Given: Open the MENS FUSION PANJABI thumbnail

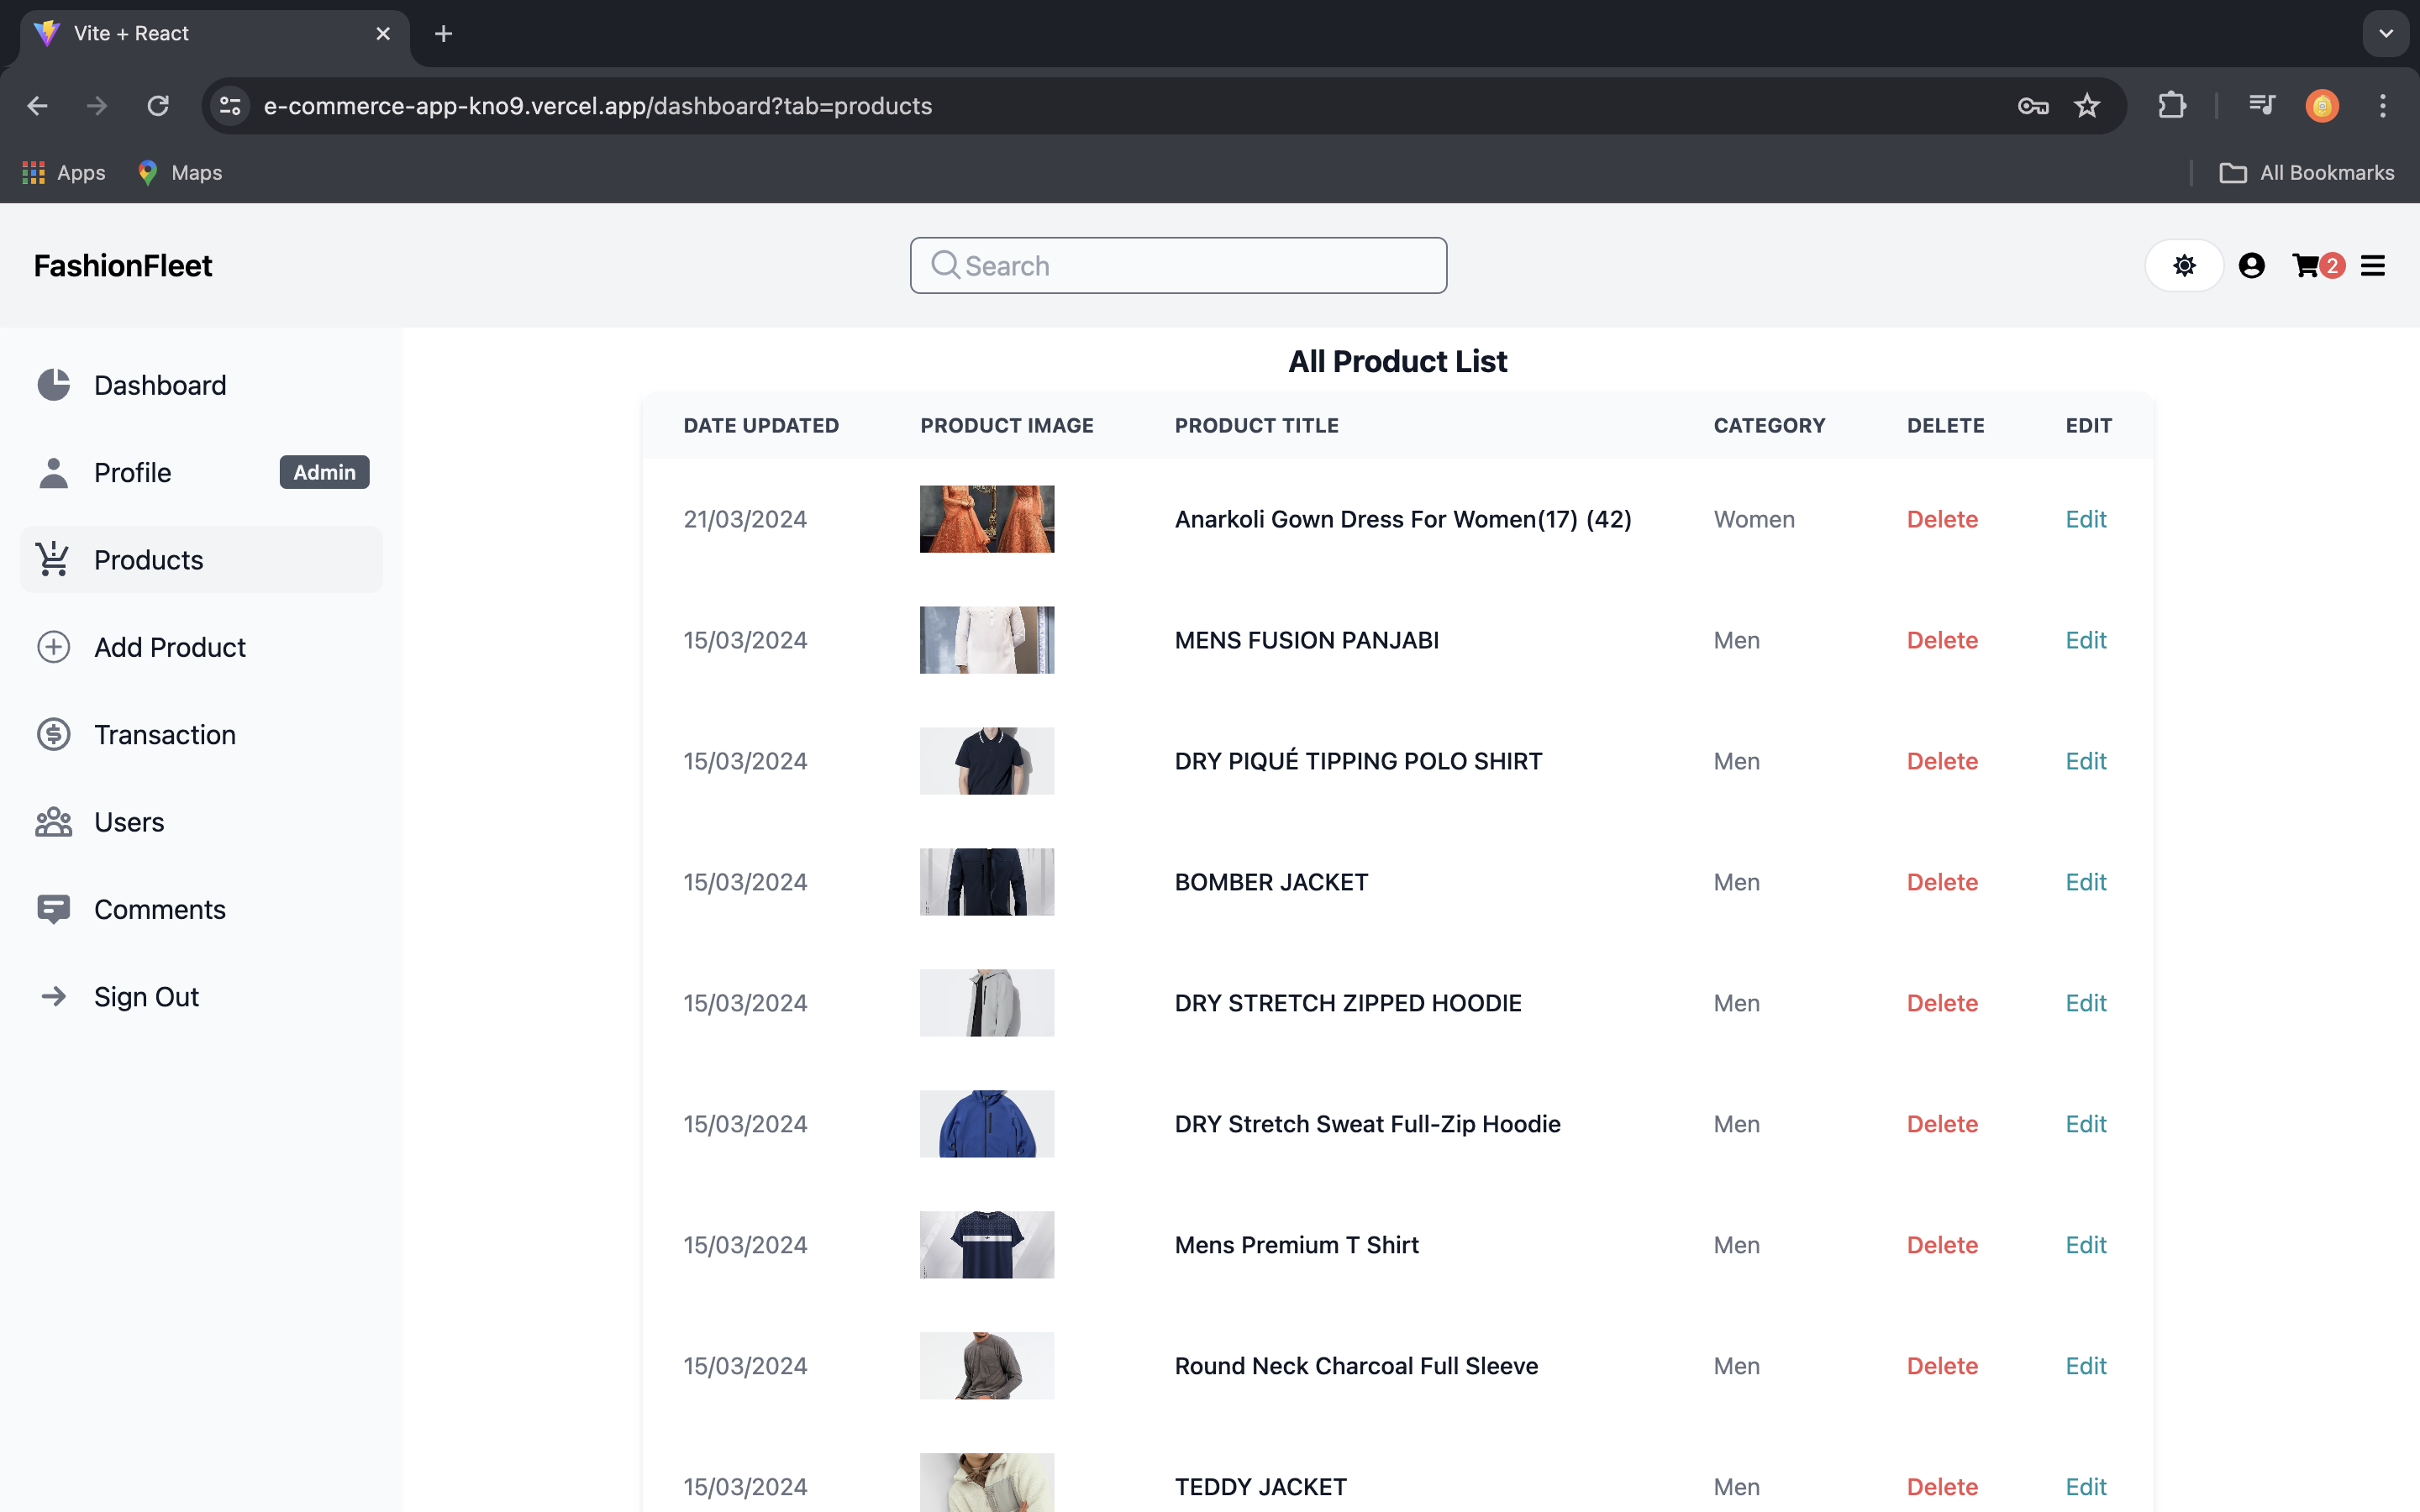Looking at the screenshot, I should (x=987, y=640).
